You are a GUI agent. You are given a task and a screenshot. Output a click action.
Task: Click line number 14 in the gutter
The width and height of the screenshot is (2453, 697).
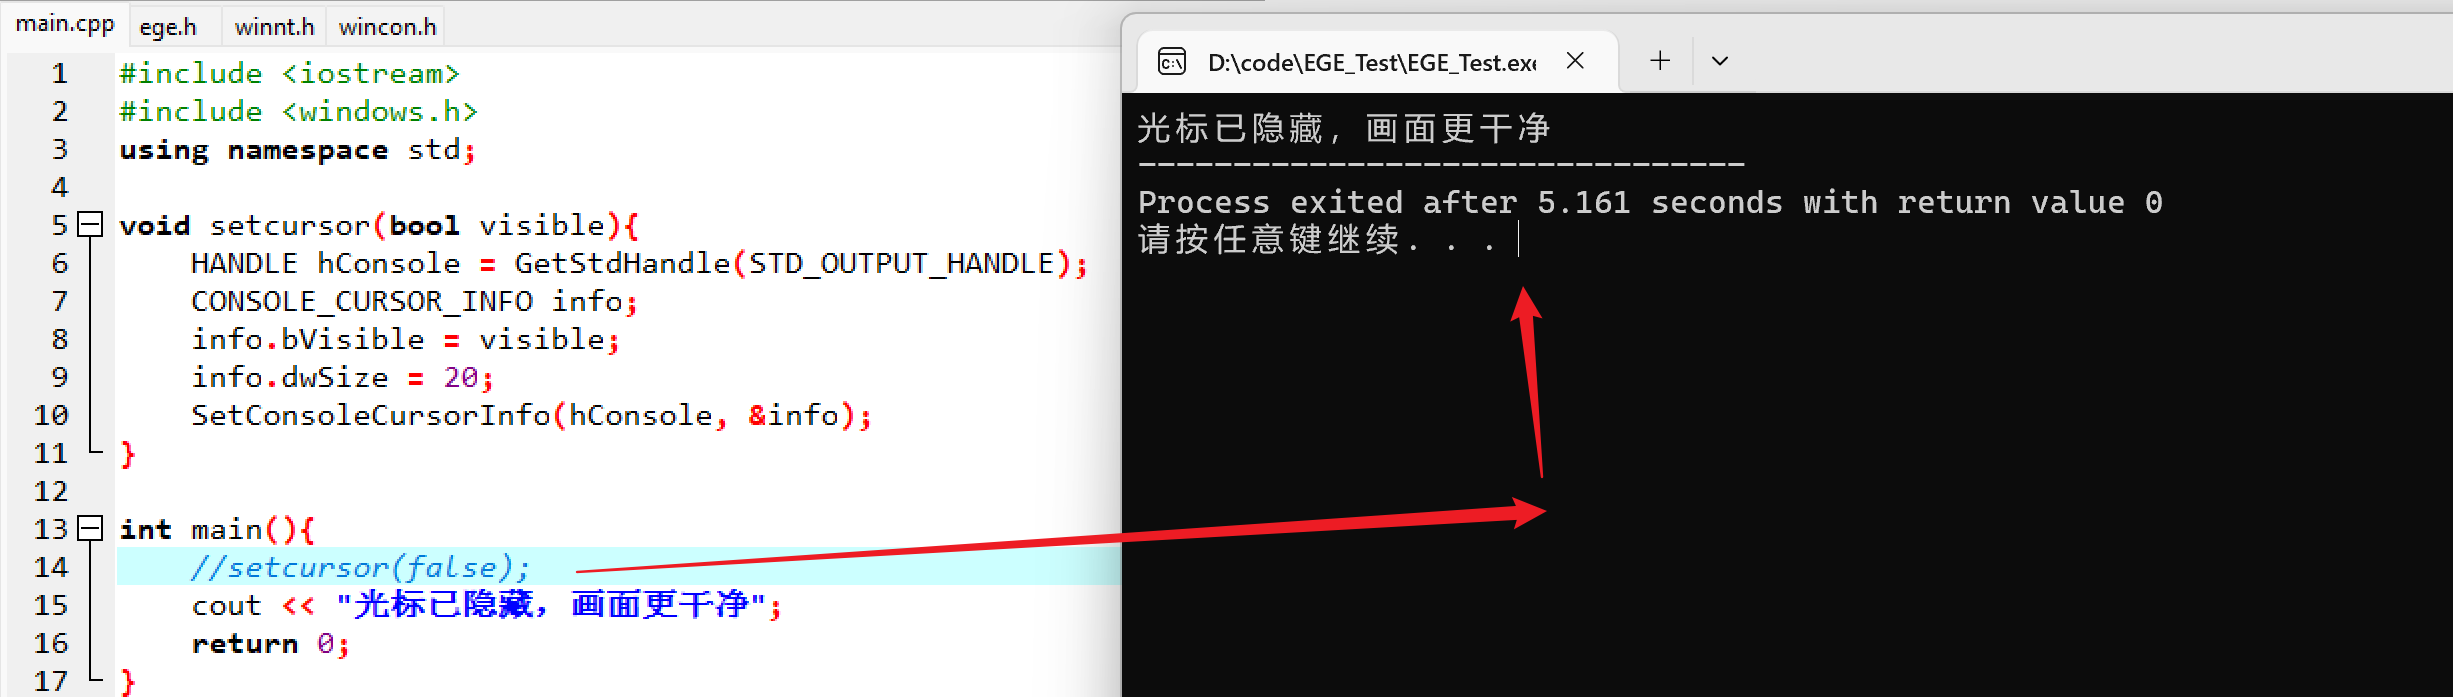tap(51, 567)
